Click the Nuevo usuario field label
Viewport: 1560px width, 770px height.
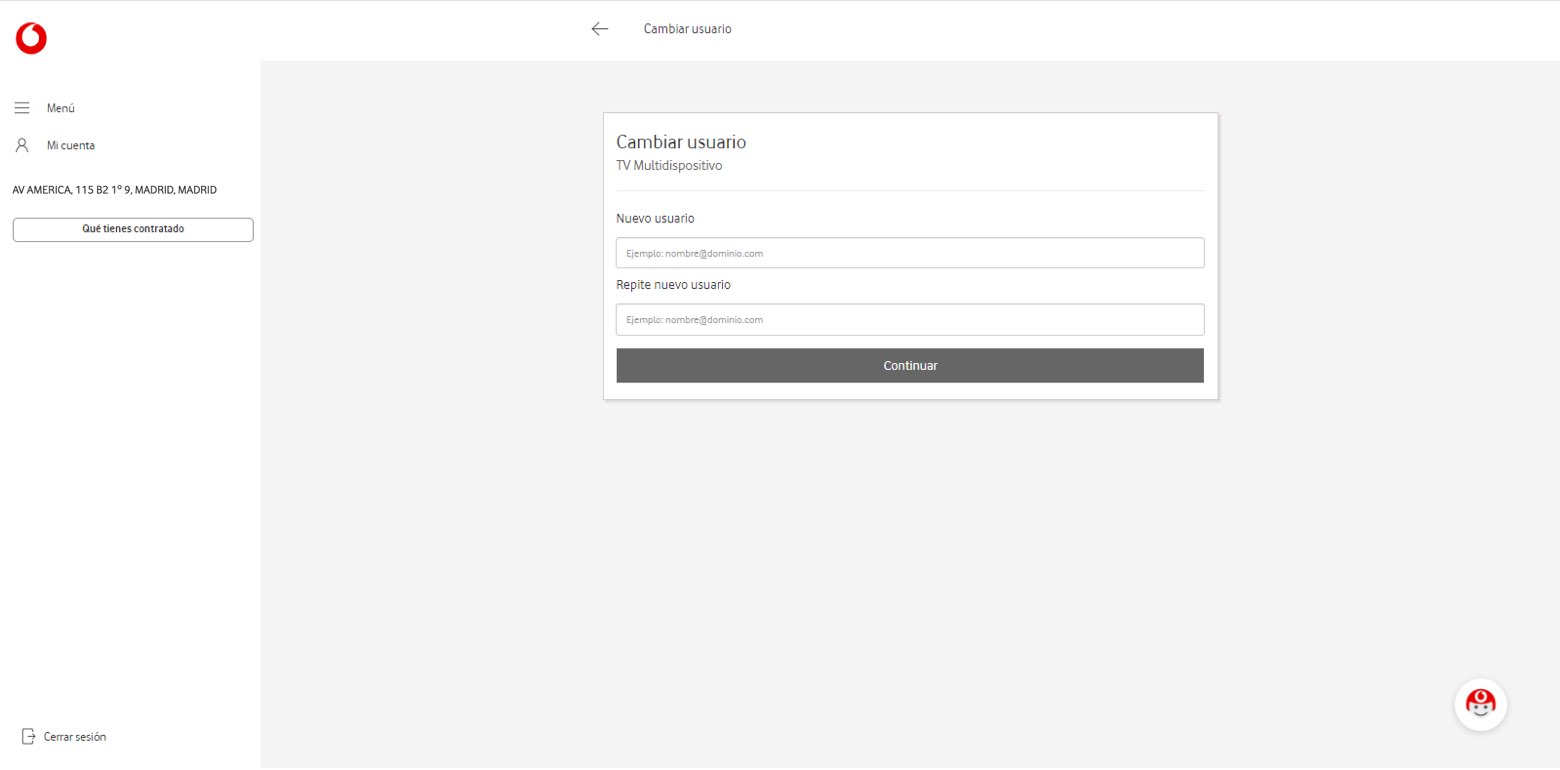click(655, 218)
